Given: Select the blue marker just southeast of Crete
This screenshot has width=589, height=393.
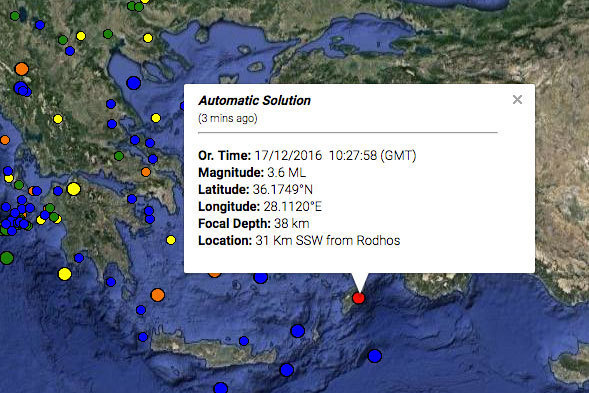Looking at the screenshot, I should [x=287, y=370].
